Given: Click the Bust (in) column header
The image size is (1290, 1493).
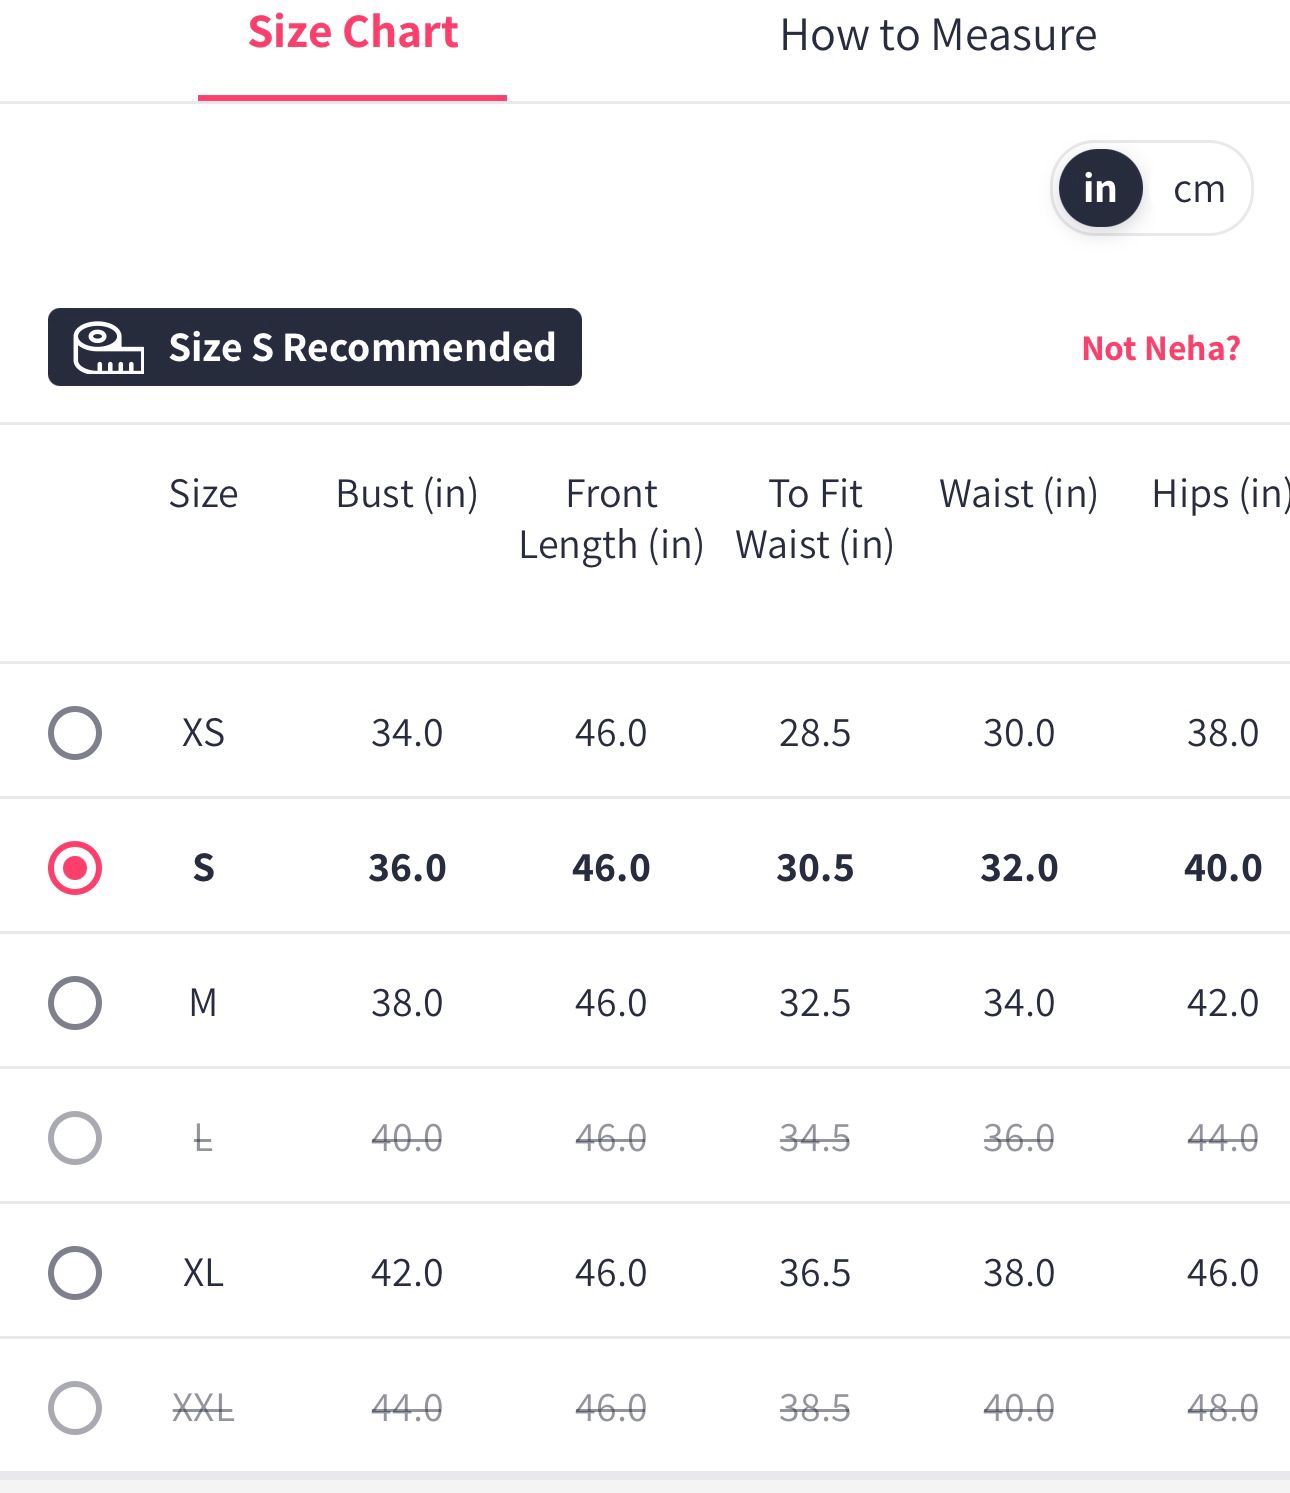Looking at the screenshot, I should click(407, 494).
